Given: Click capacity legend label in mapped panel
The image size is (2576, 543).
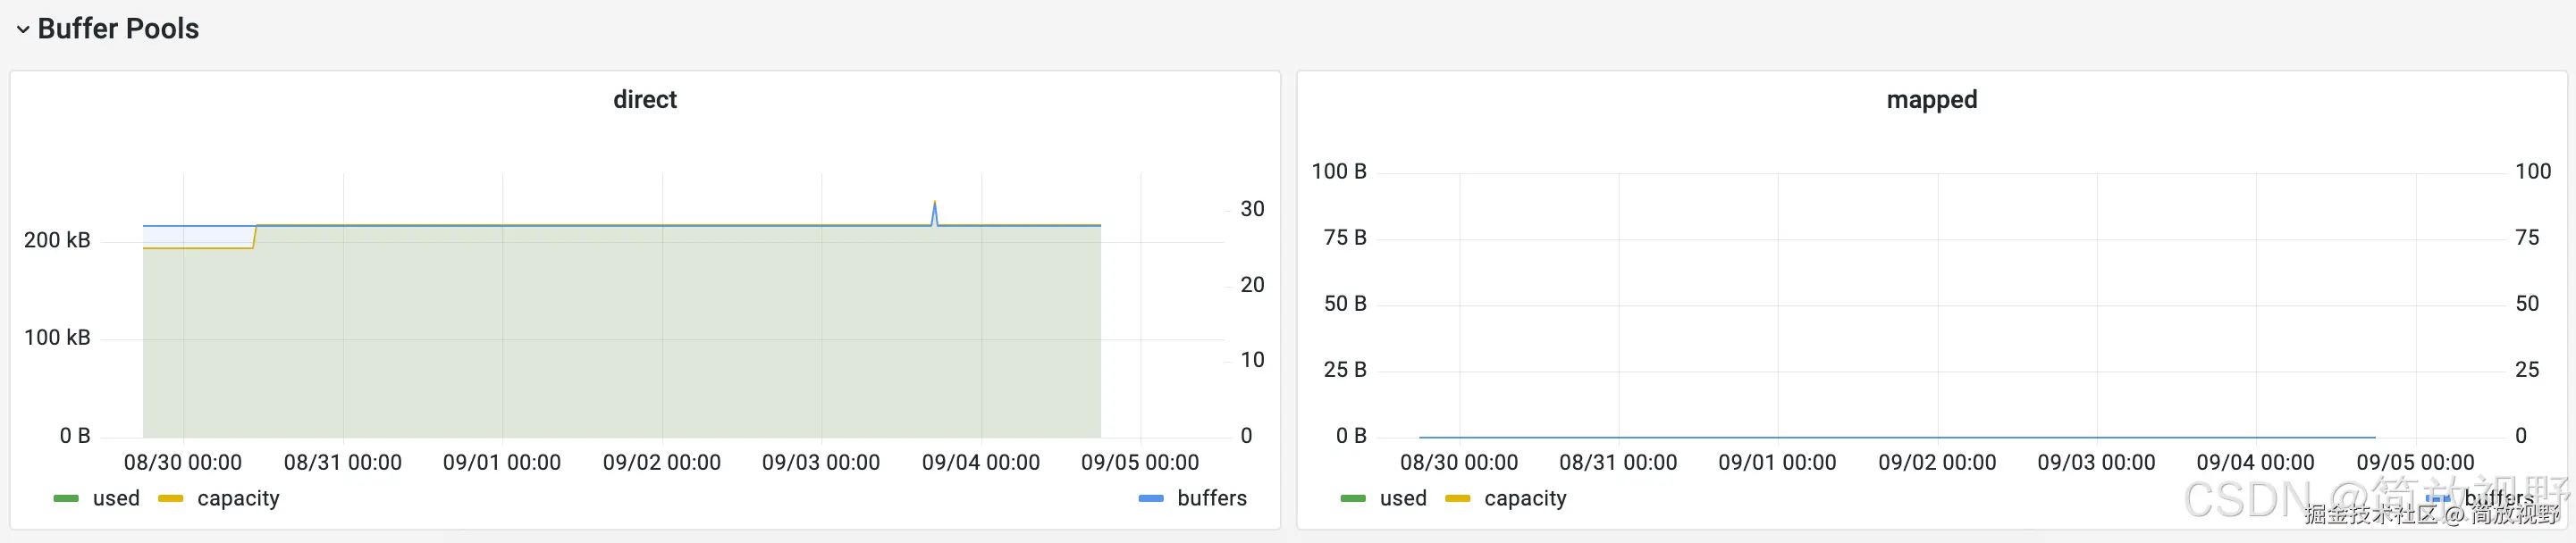Looking at the screenshot, I should tap(1525, 498).
